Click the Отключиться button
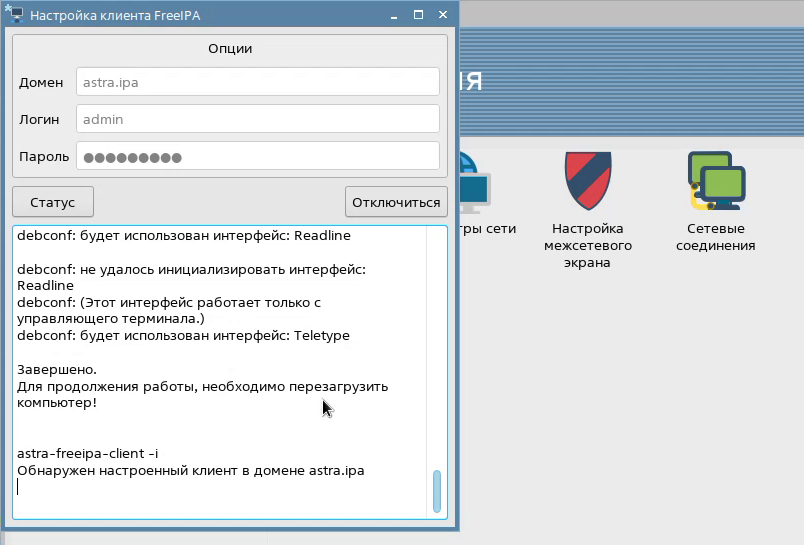The height and width of the screenshot is (545, 804). tap(396, 202)
